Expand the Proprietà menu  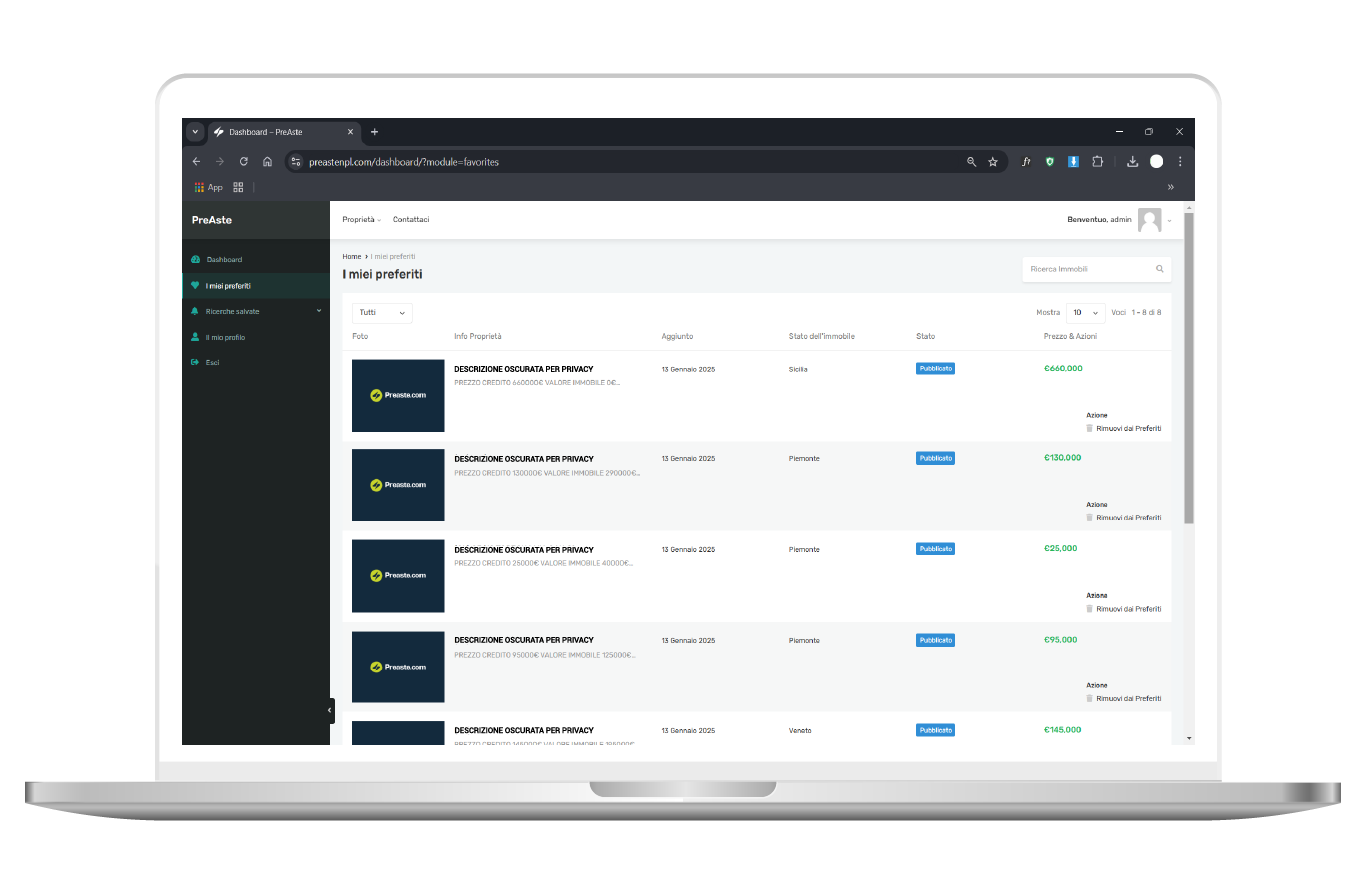coord(361,219)
